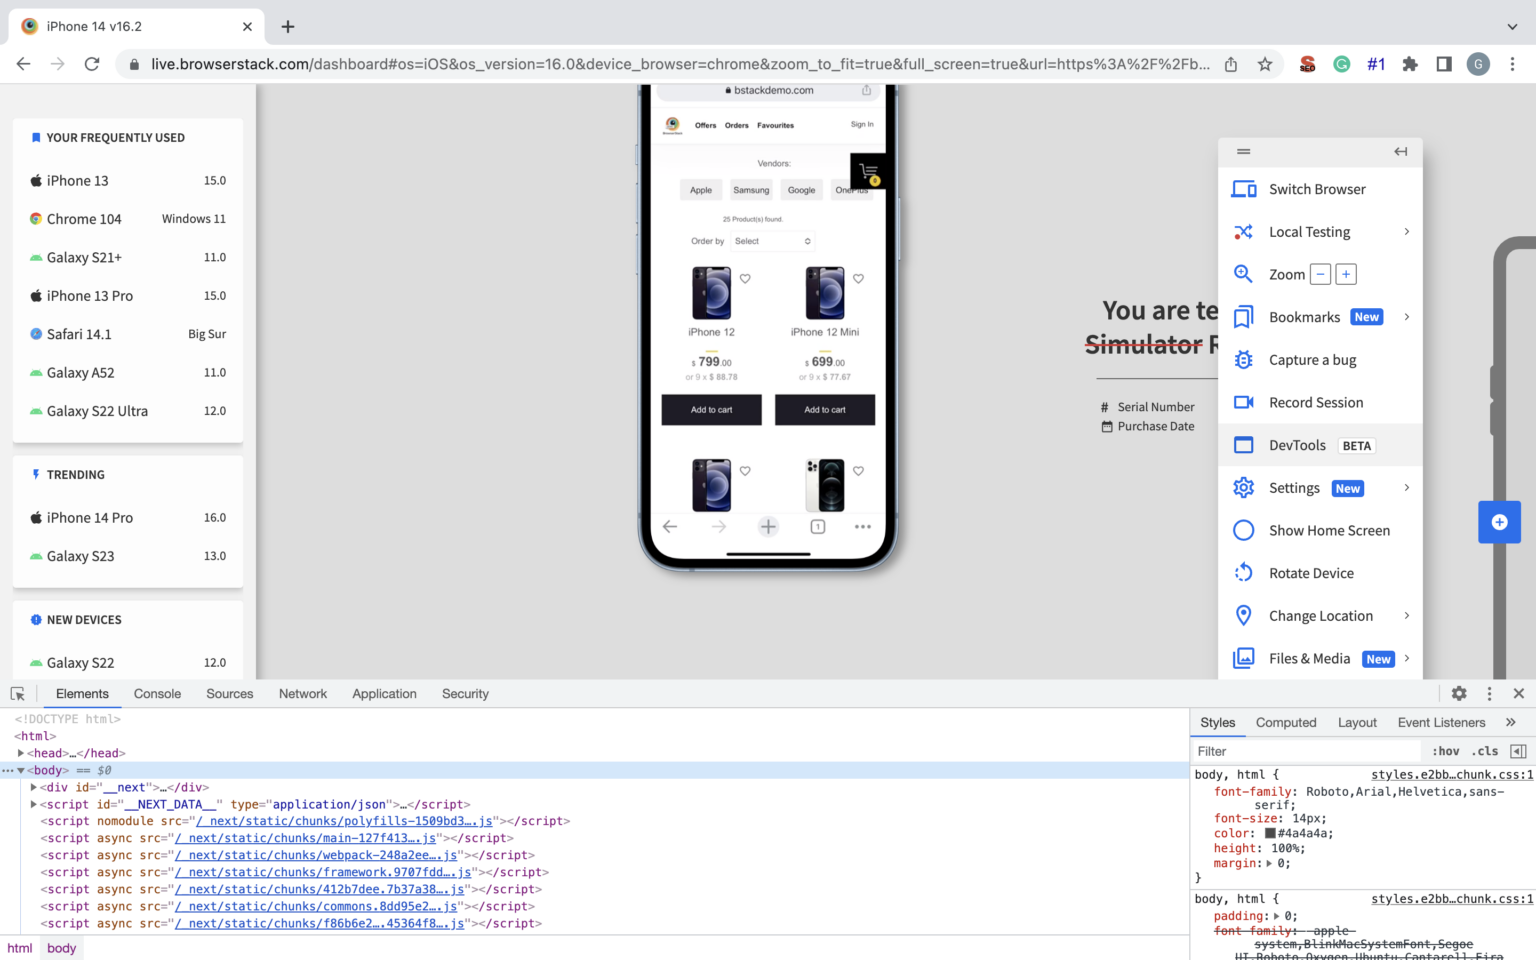
Task: Click the Show Home Screen icon
Action: pyautogui.click(x=1243, y=530)
